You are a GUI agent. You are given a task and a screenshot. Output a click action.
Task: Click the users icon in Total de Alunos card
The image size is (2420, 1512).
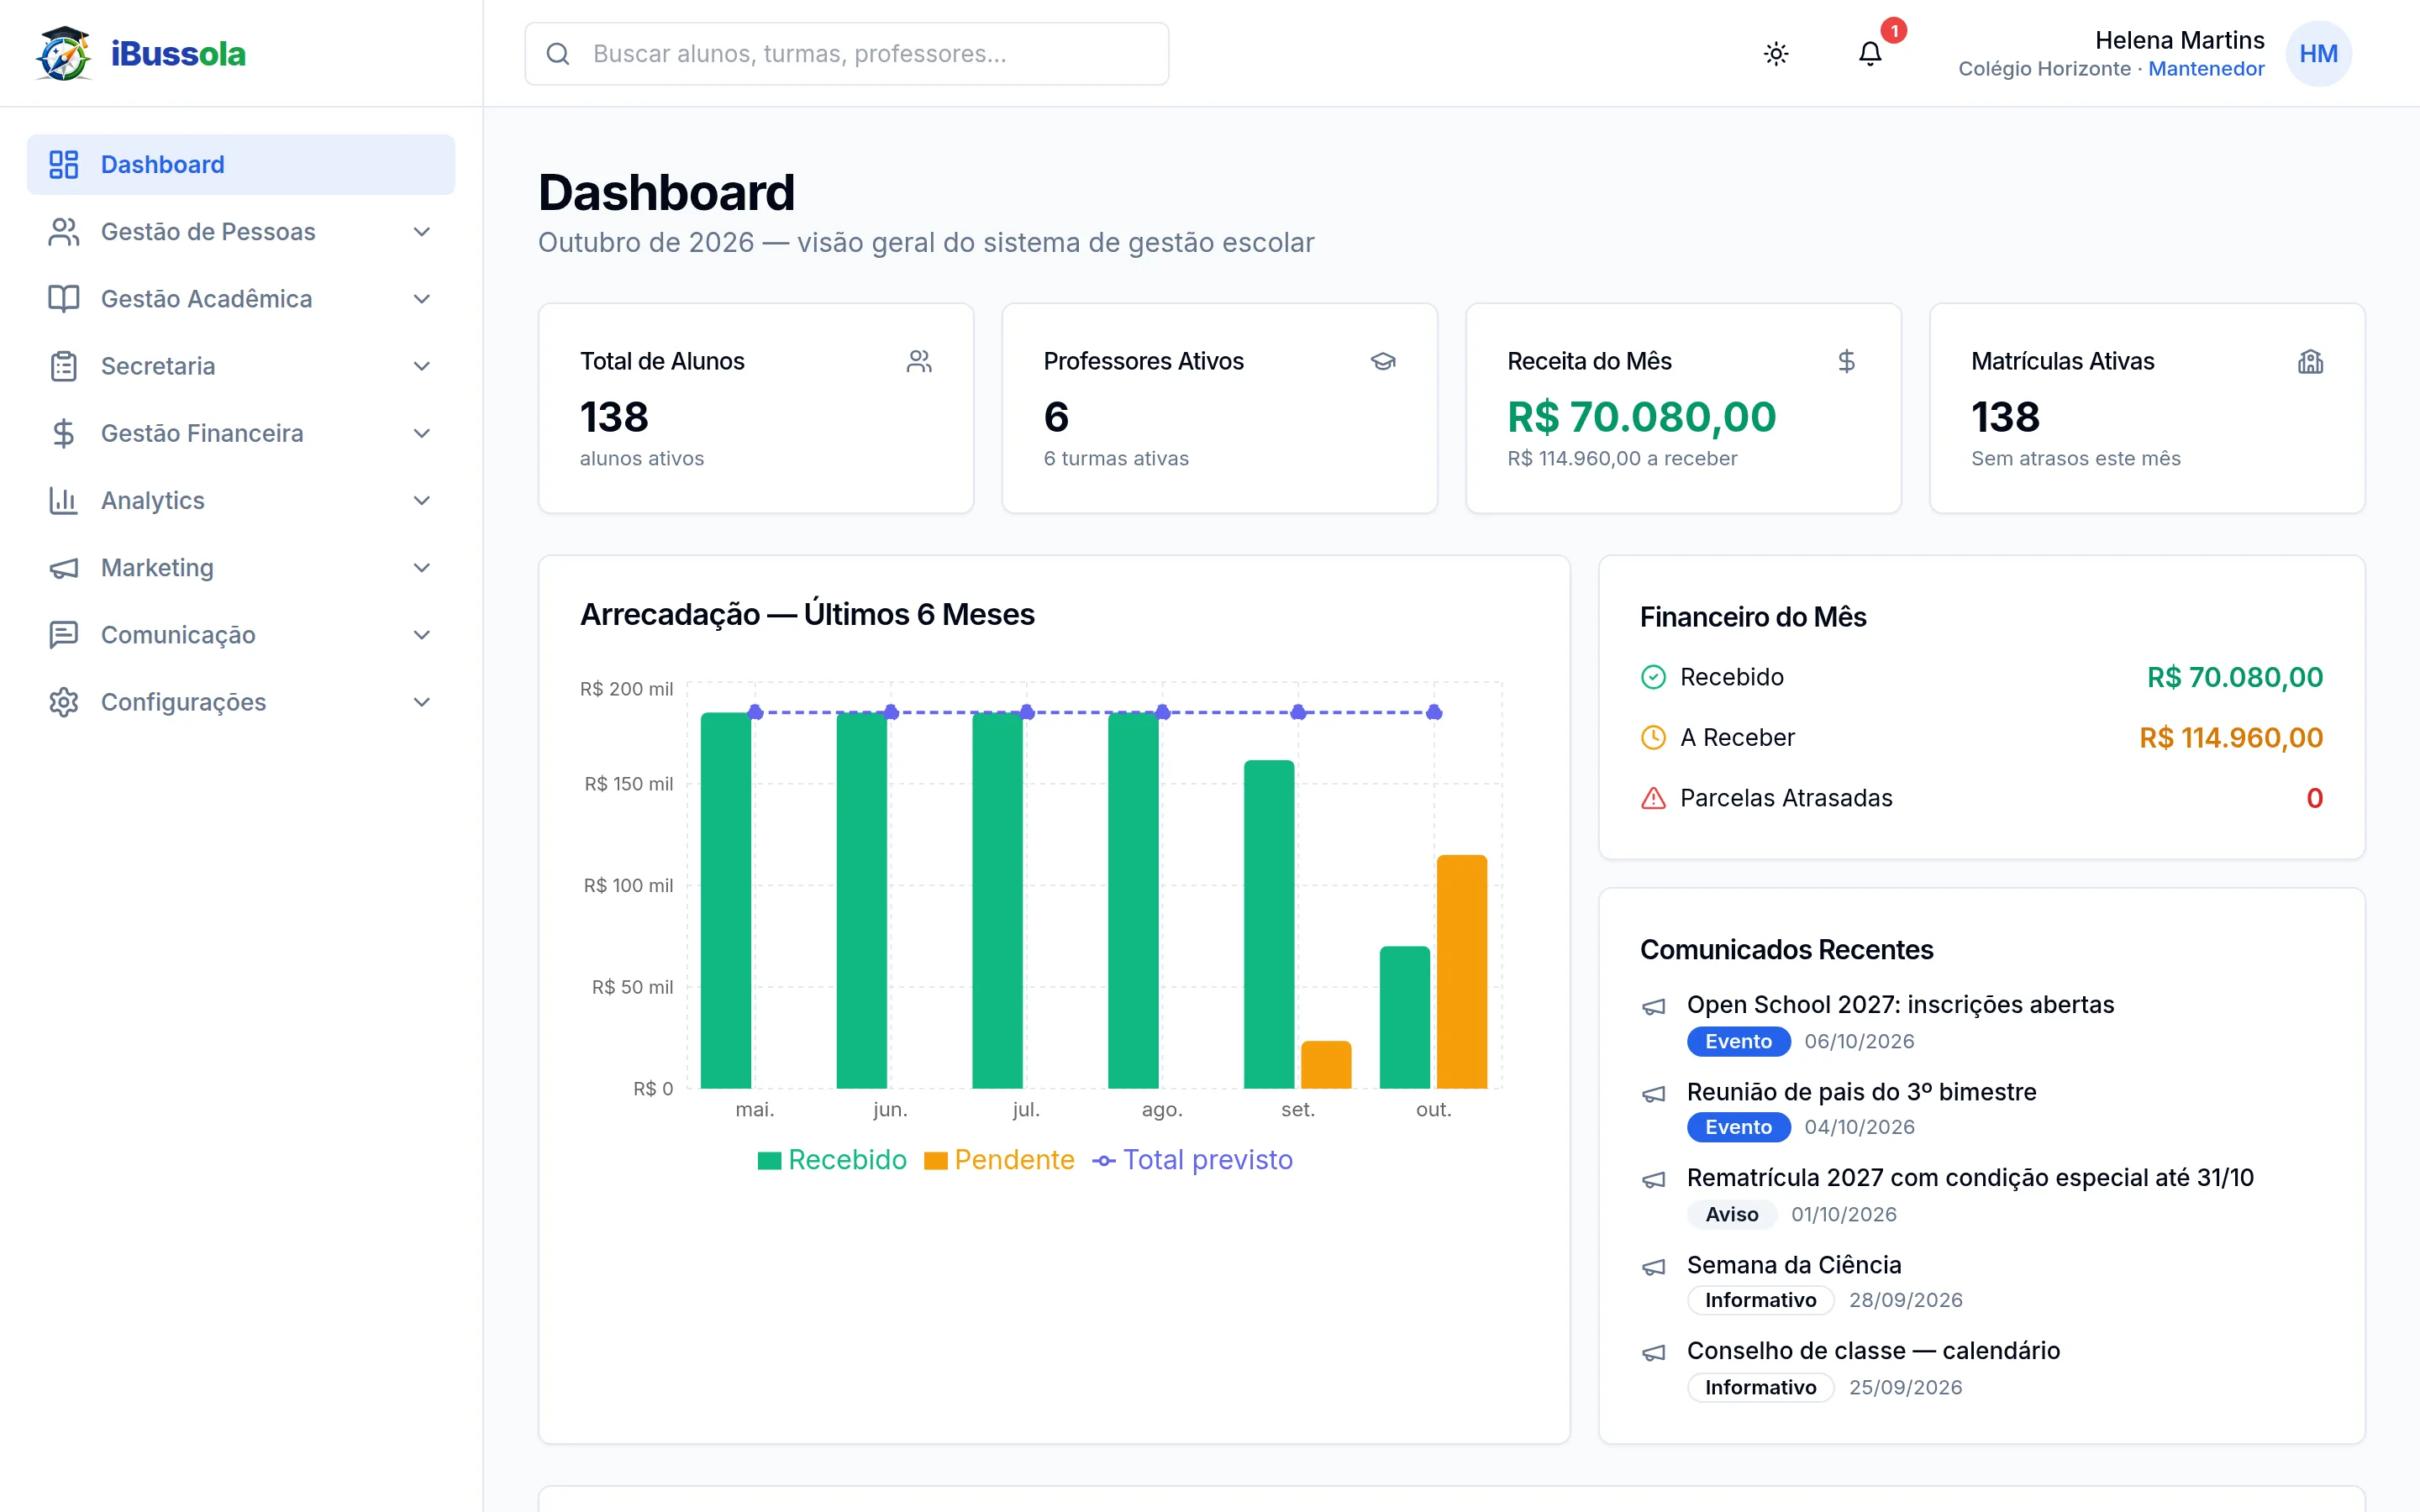pos(919,361)
